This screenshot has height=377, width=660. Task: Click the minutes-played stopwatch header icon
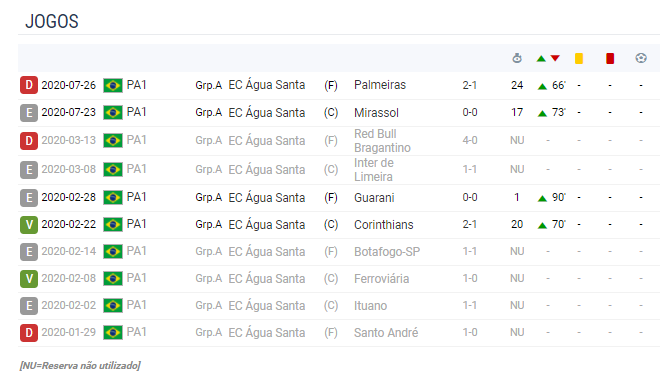tap(517, 58)
